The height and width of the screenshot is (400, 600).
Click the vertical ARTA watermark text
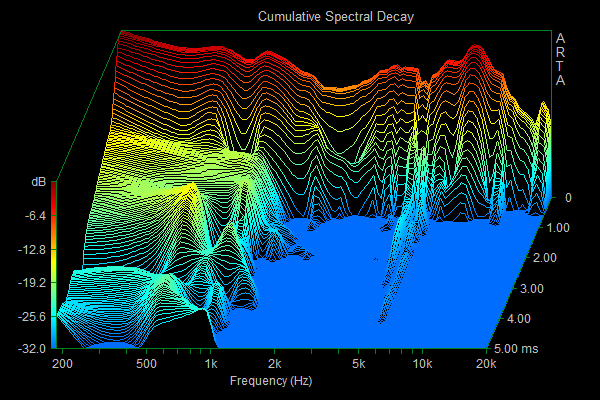[x=560, y=60]
